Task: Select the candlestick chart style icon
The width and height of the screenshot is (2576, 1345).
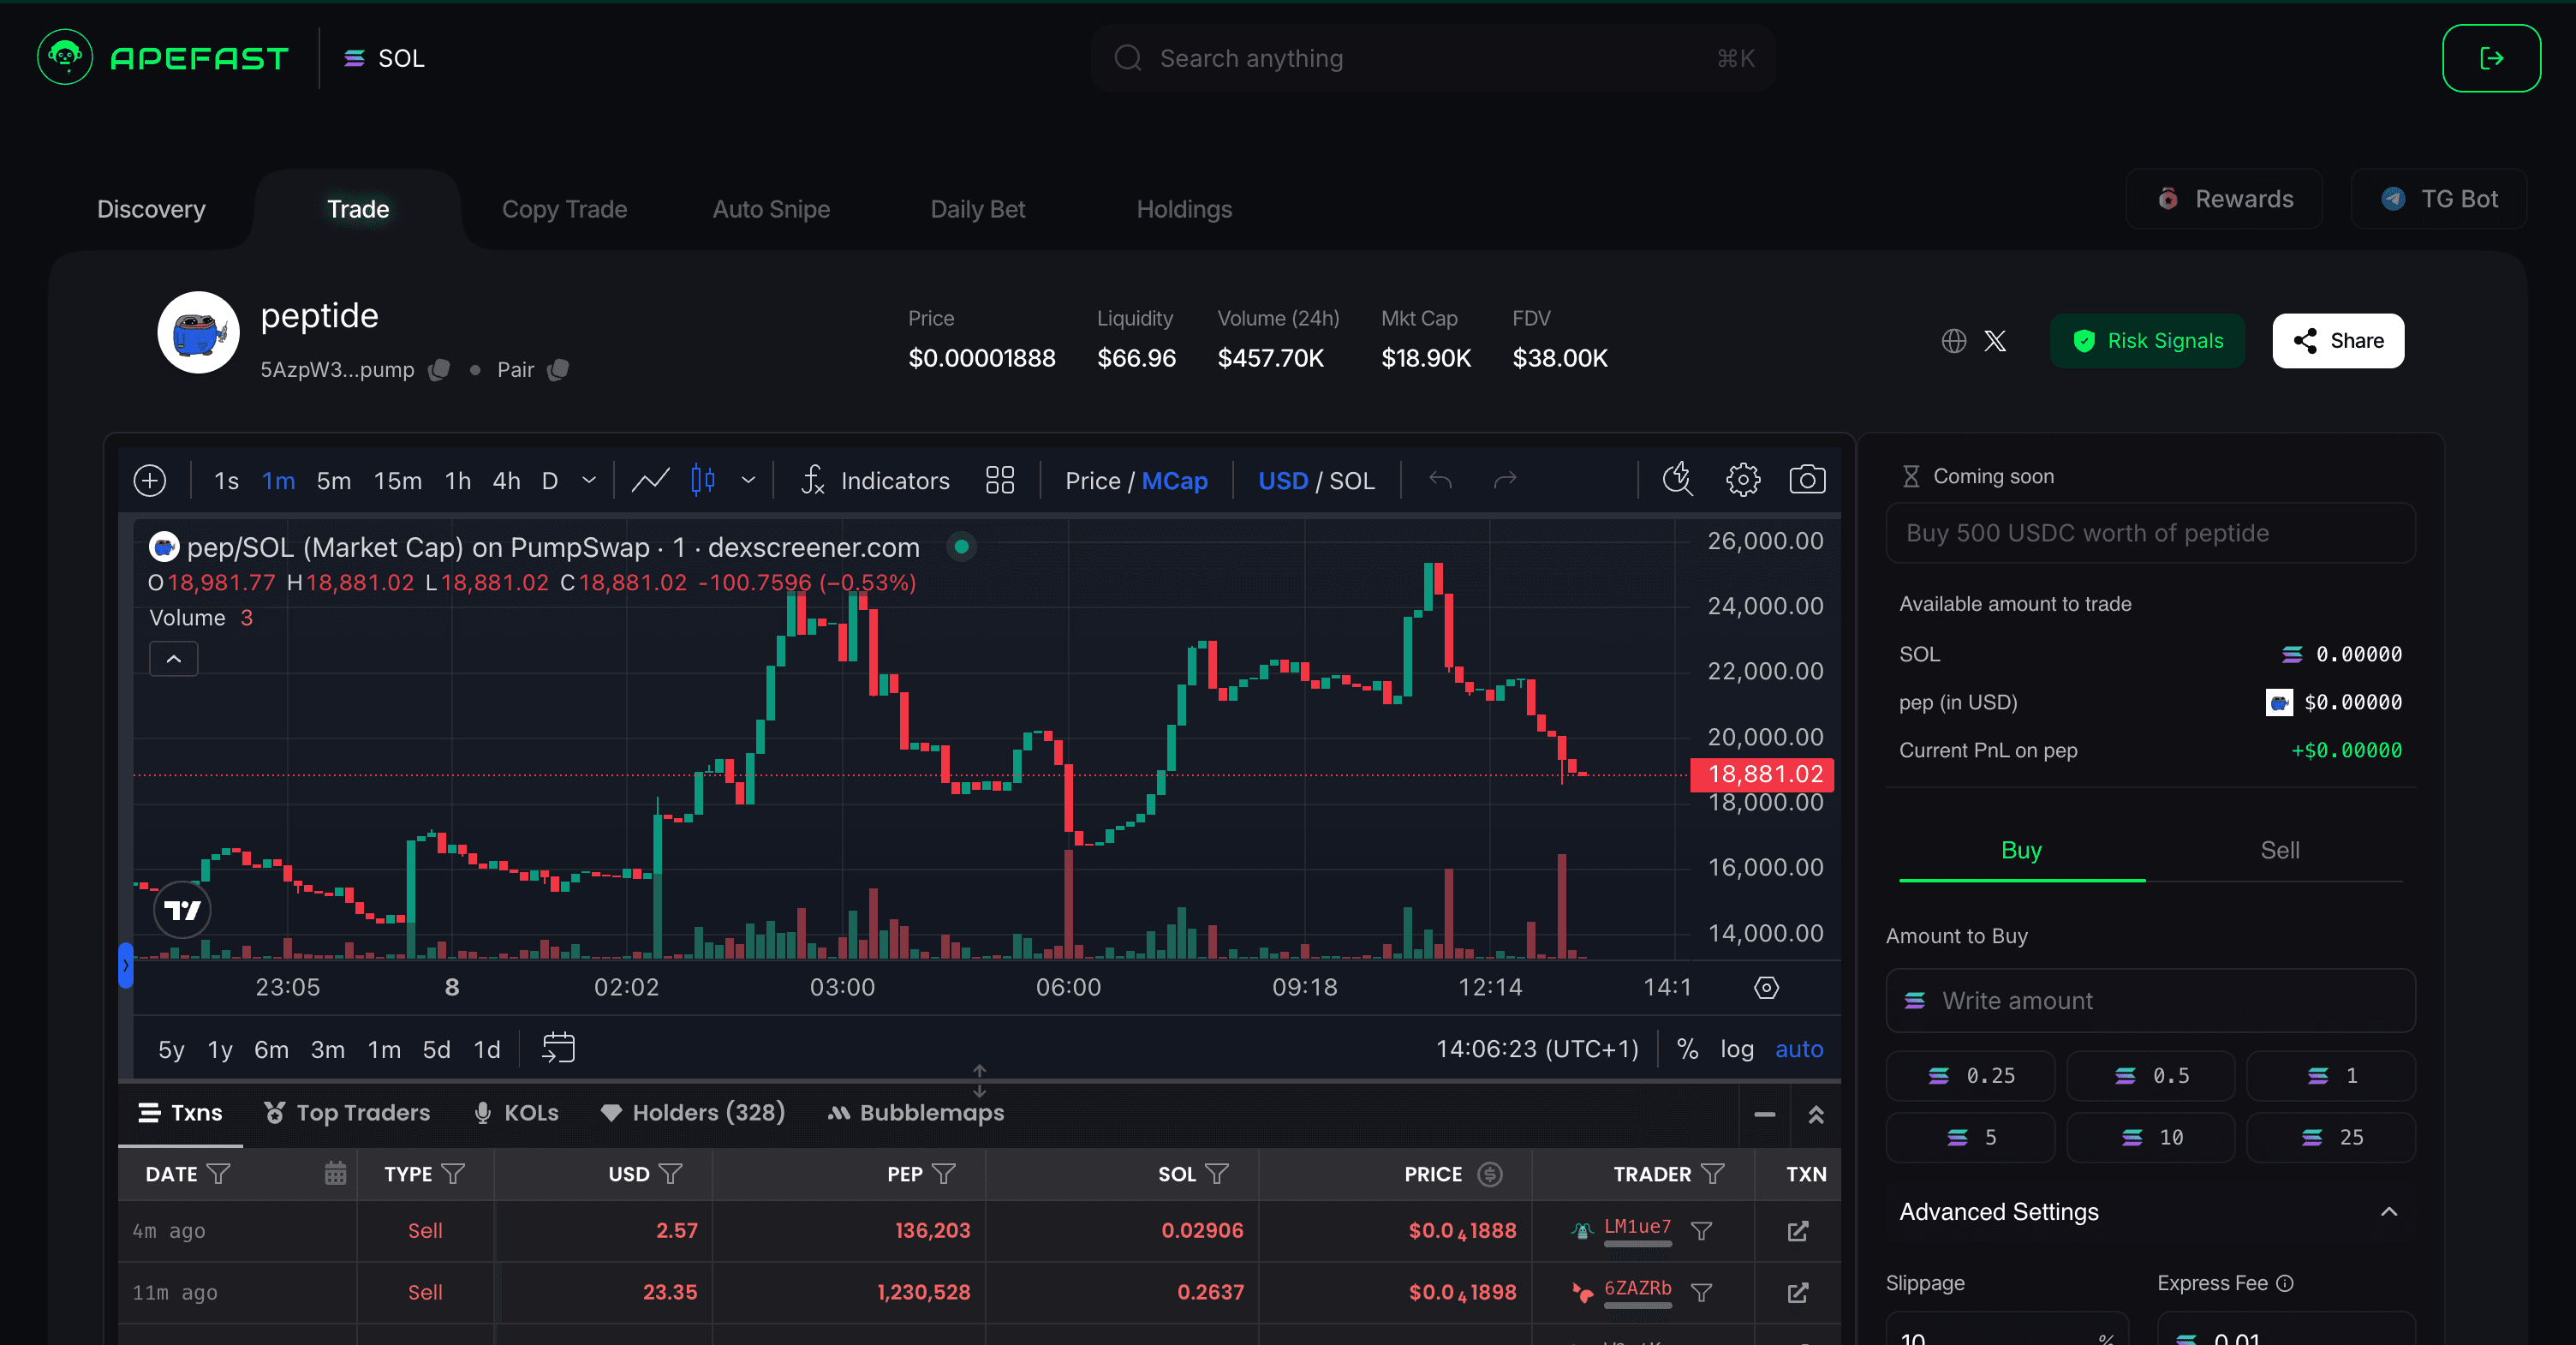Action: click(x=703, y=480)
